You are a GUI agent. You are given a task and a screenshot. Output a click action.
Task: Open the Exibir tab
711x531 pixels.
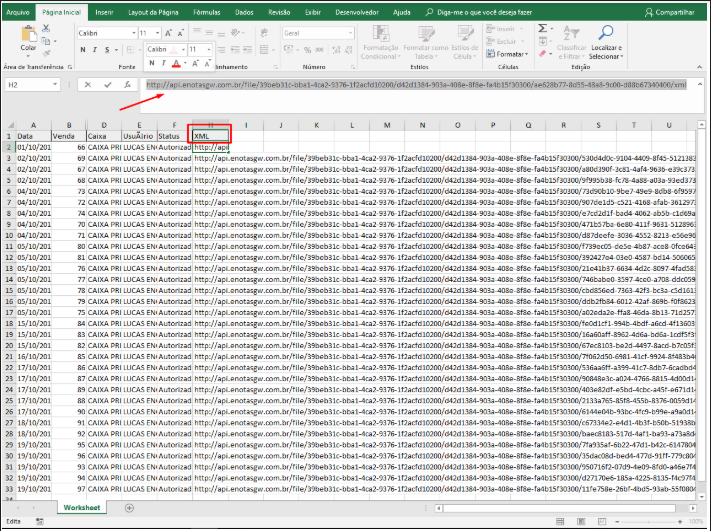[x=313, y=12]
